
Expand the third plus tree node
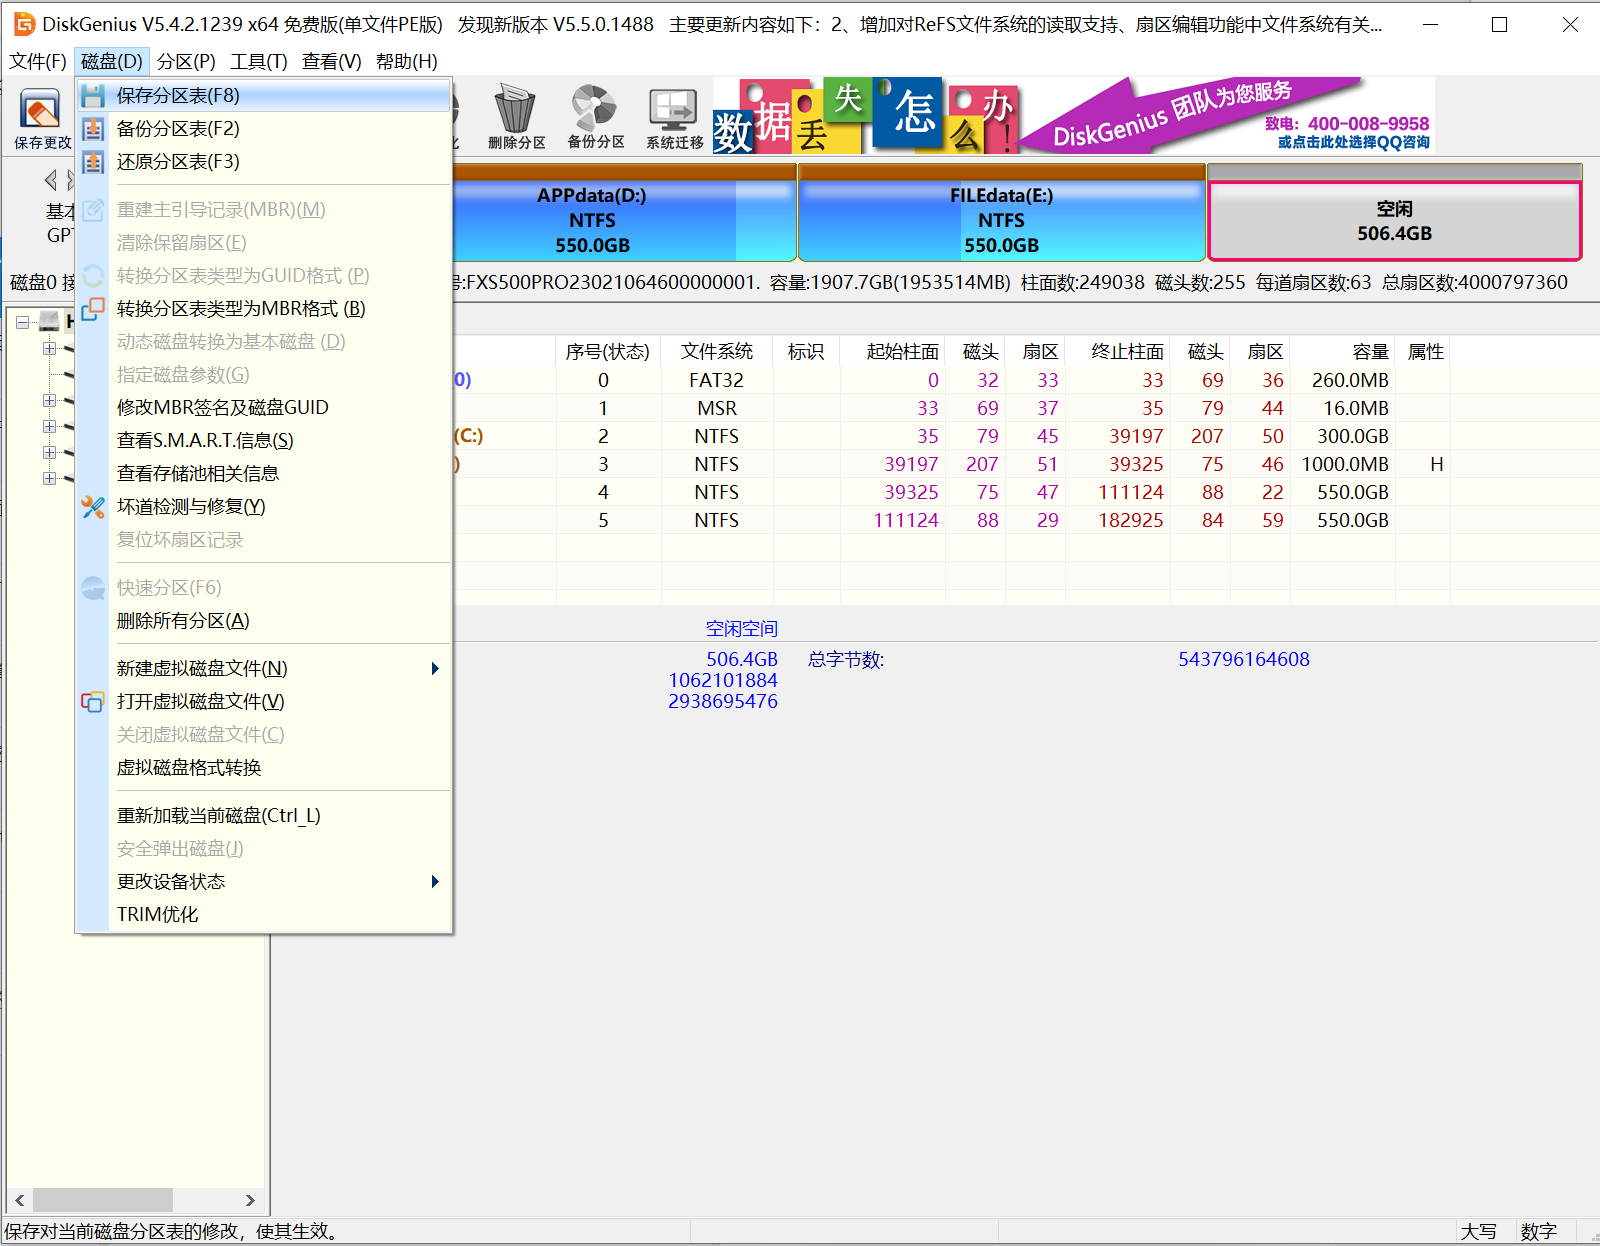pyautogui.click(x=49, y=426)
